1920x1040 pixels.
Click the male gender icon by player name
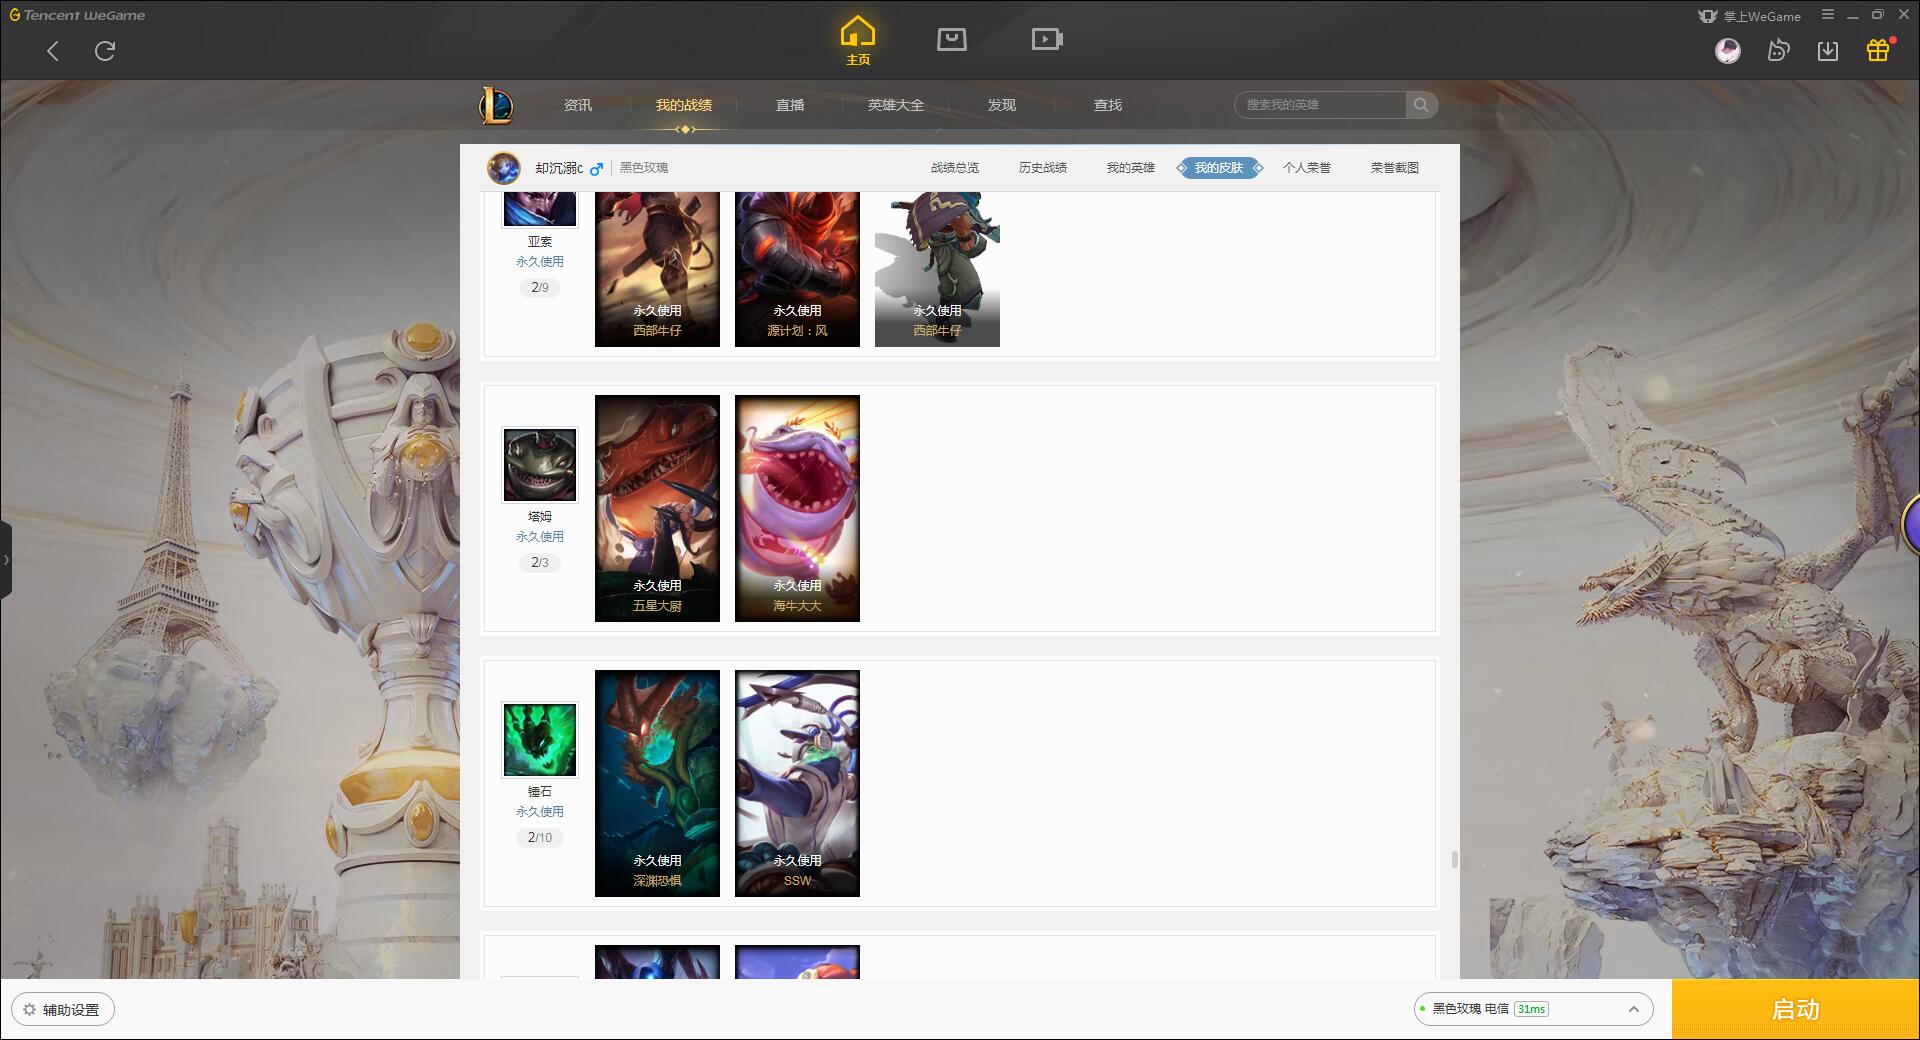point(597,168)
